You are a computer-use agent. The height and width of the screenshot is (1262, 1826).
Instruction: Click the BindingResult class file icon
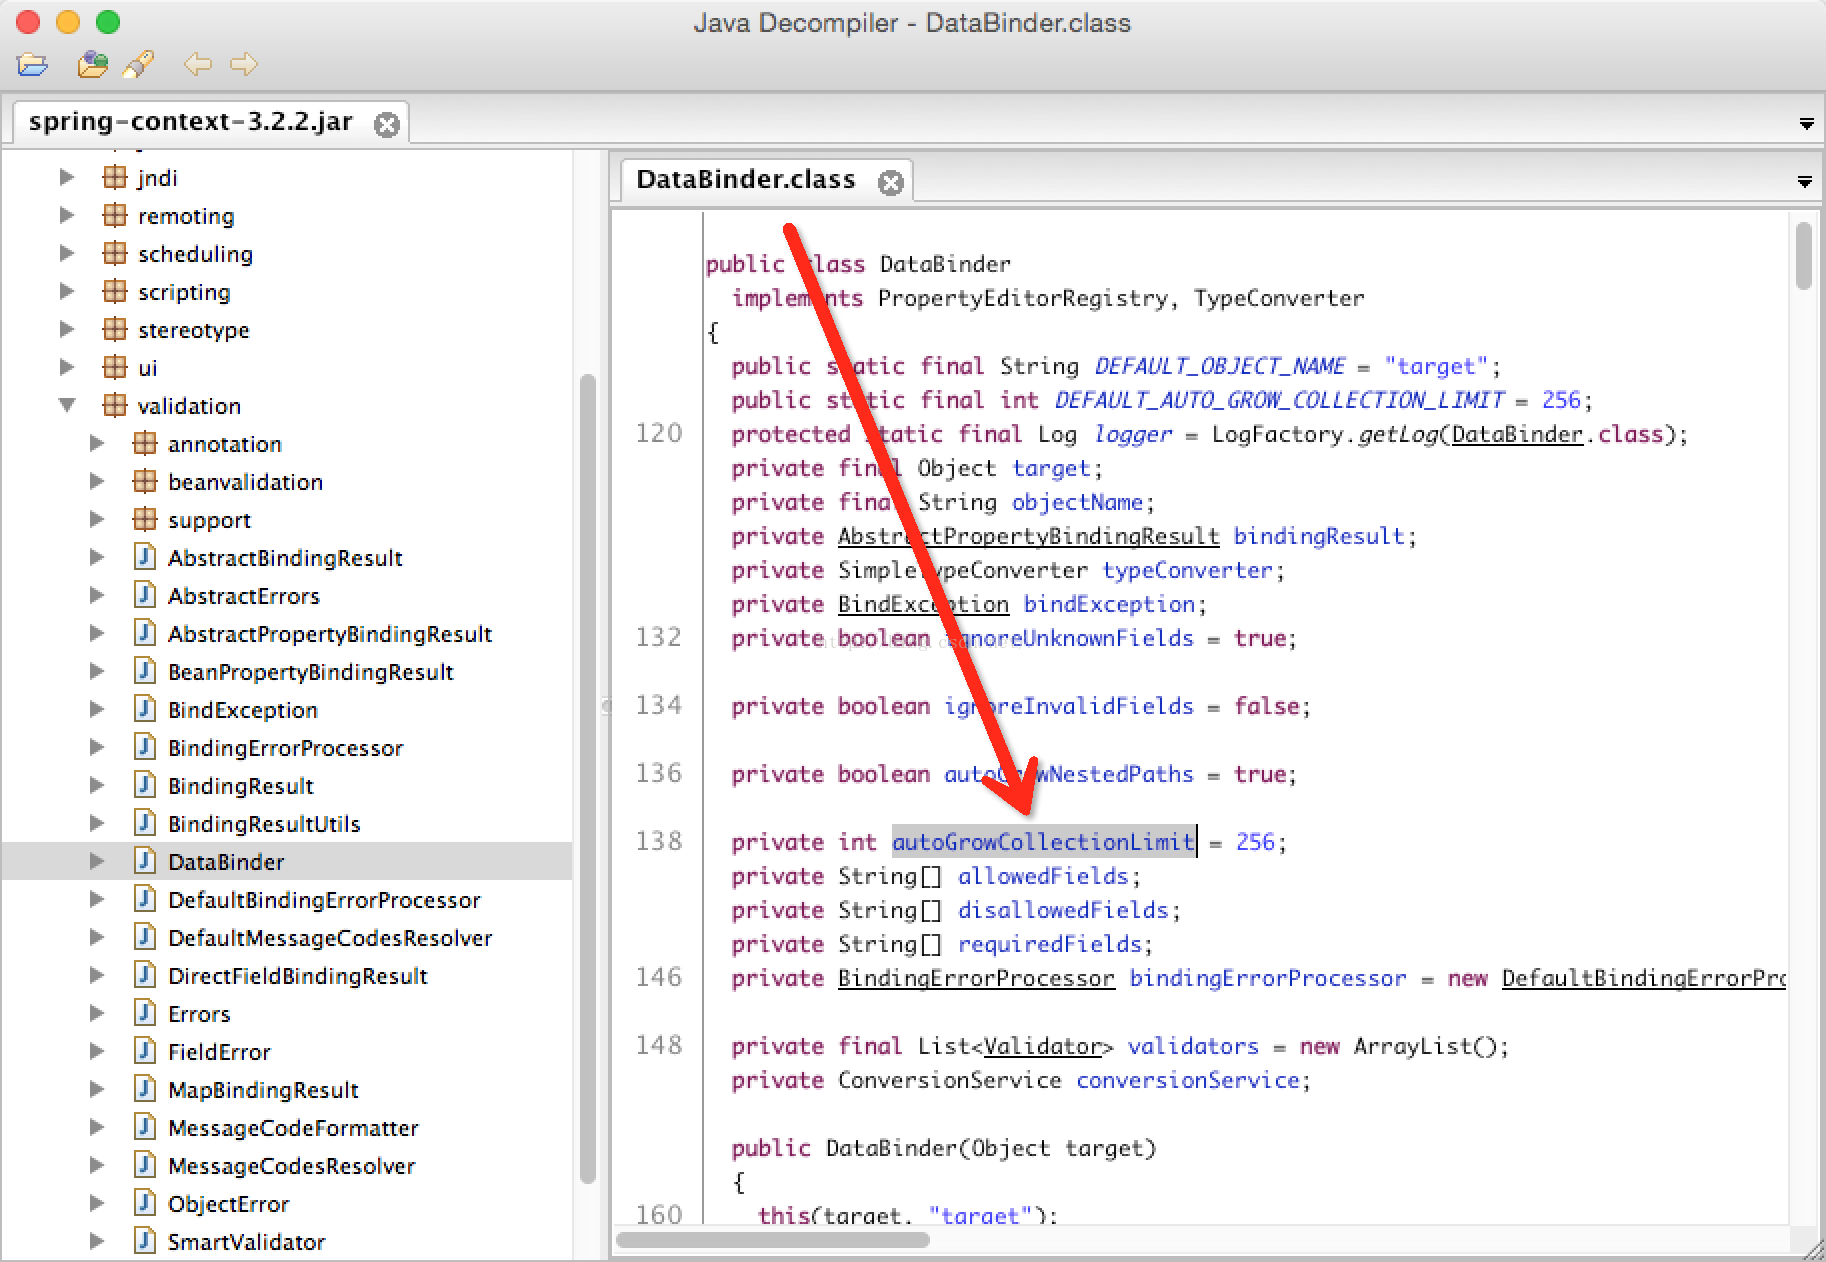(x=145, y=785)
